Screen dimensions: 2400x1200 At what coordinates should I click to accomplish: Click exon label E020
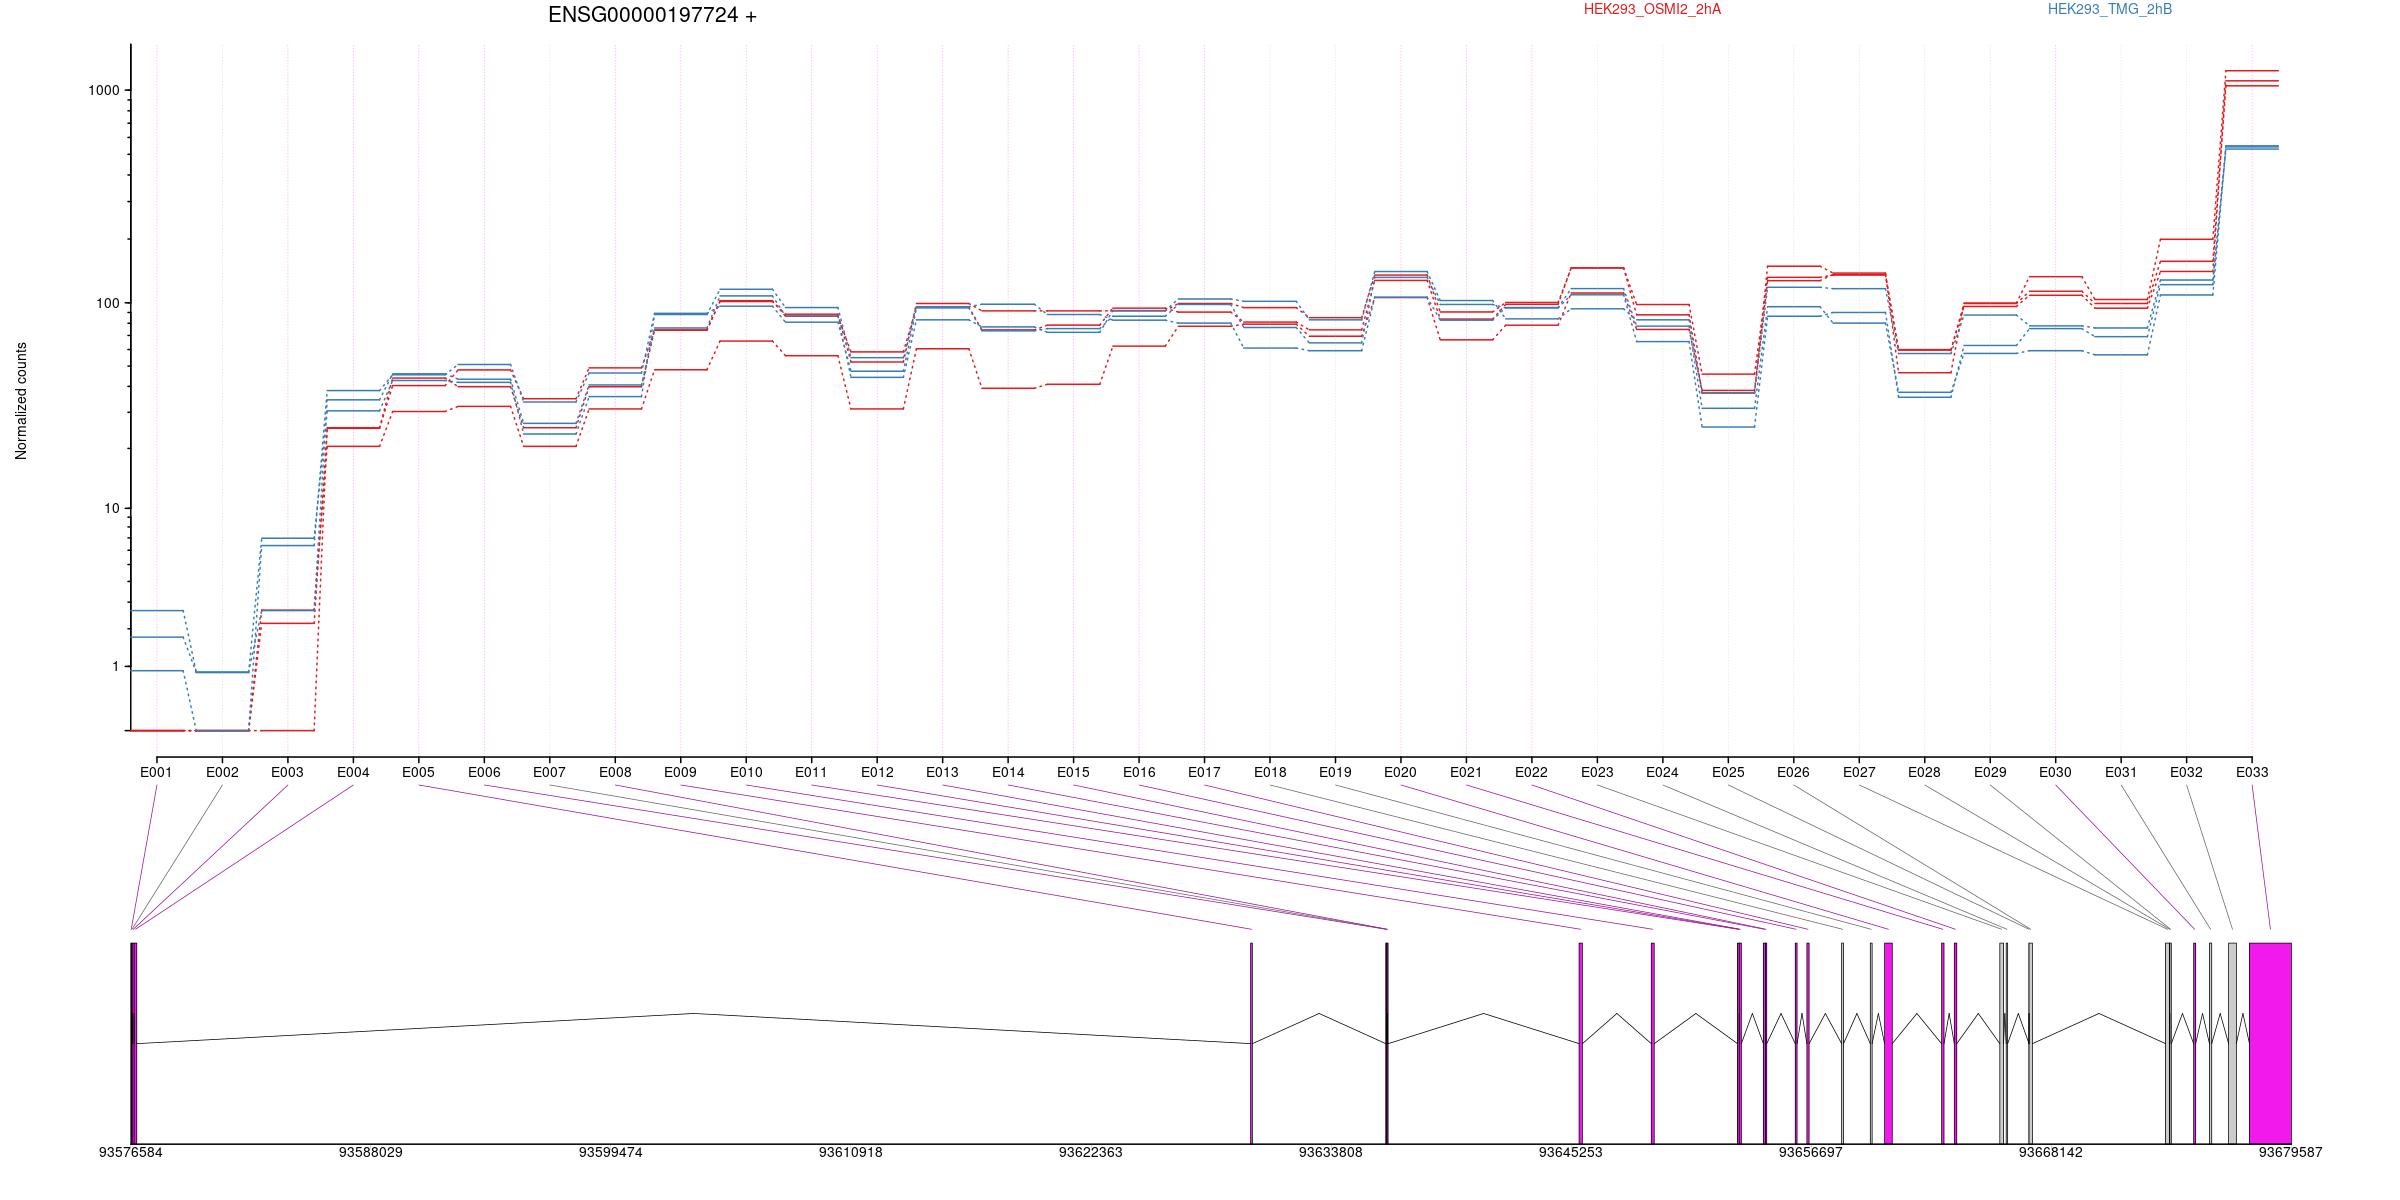pyautogui.click(x=1401, y=772)
